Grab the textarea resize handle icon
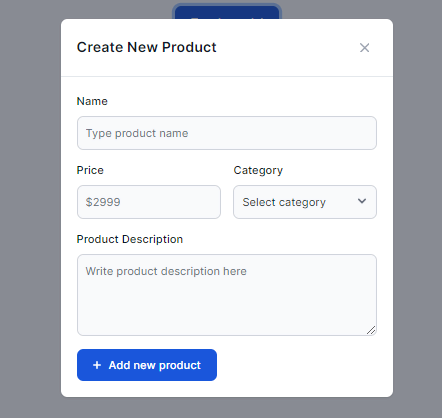Screen dimensions: 442x418 point(371,330)
